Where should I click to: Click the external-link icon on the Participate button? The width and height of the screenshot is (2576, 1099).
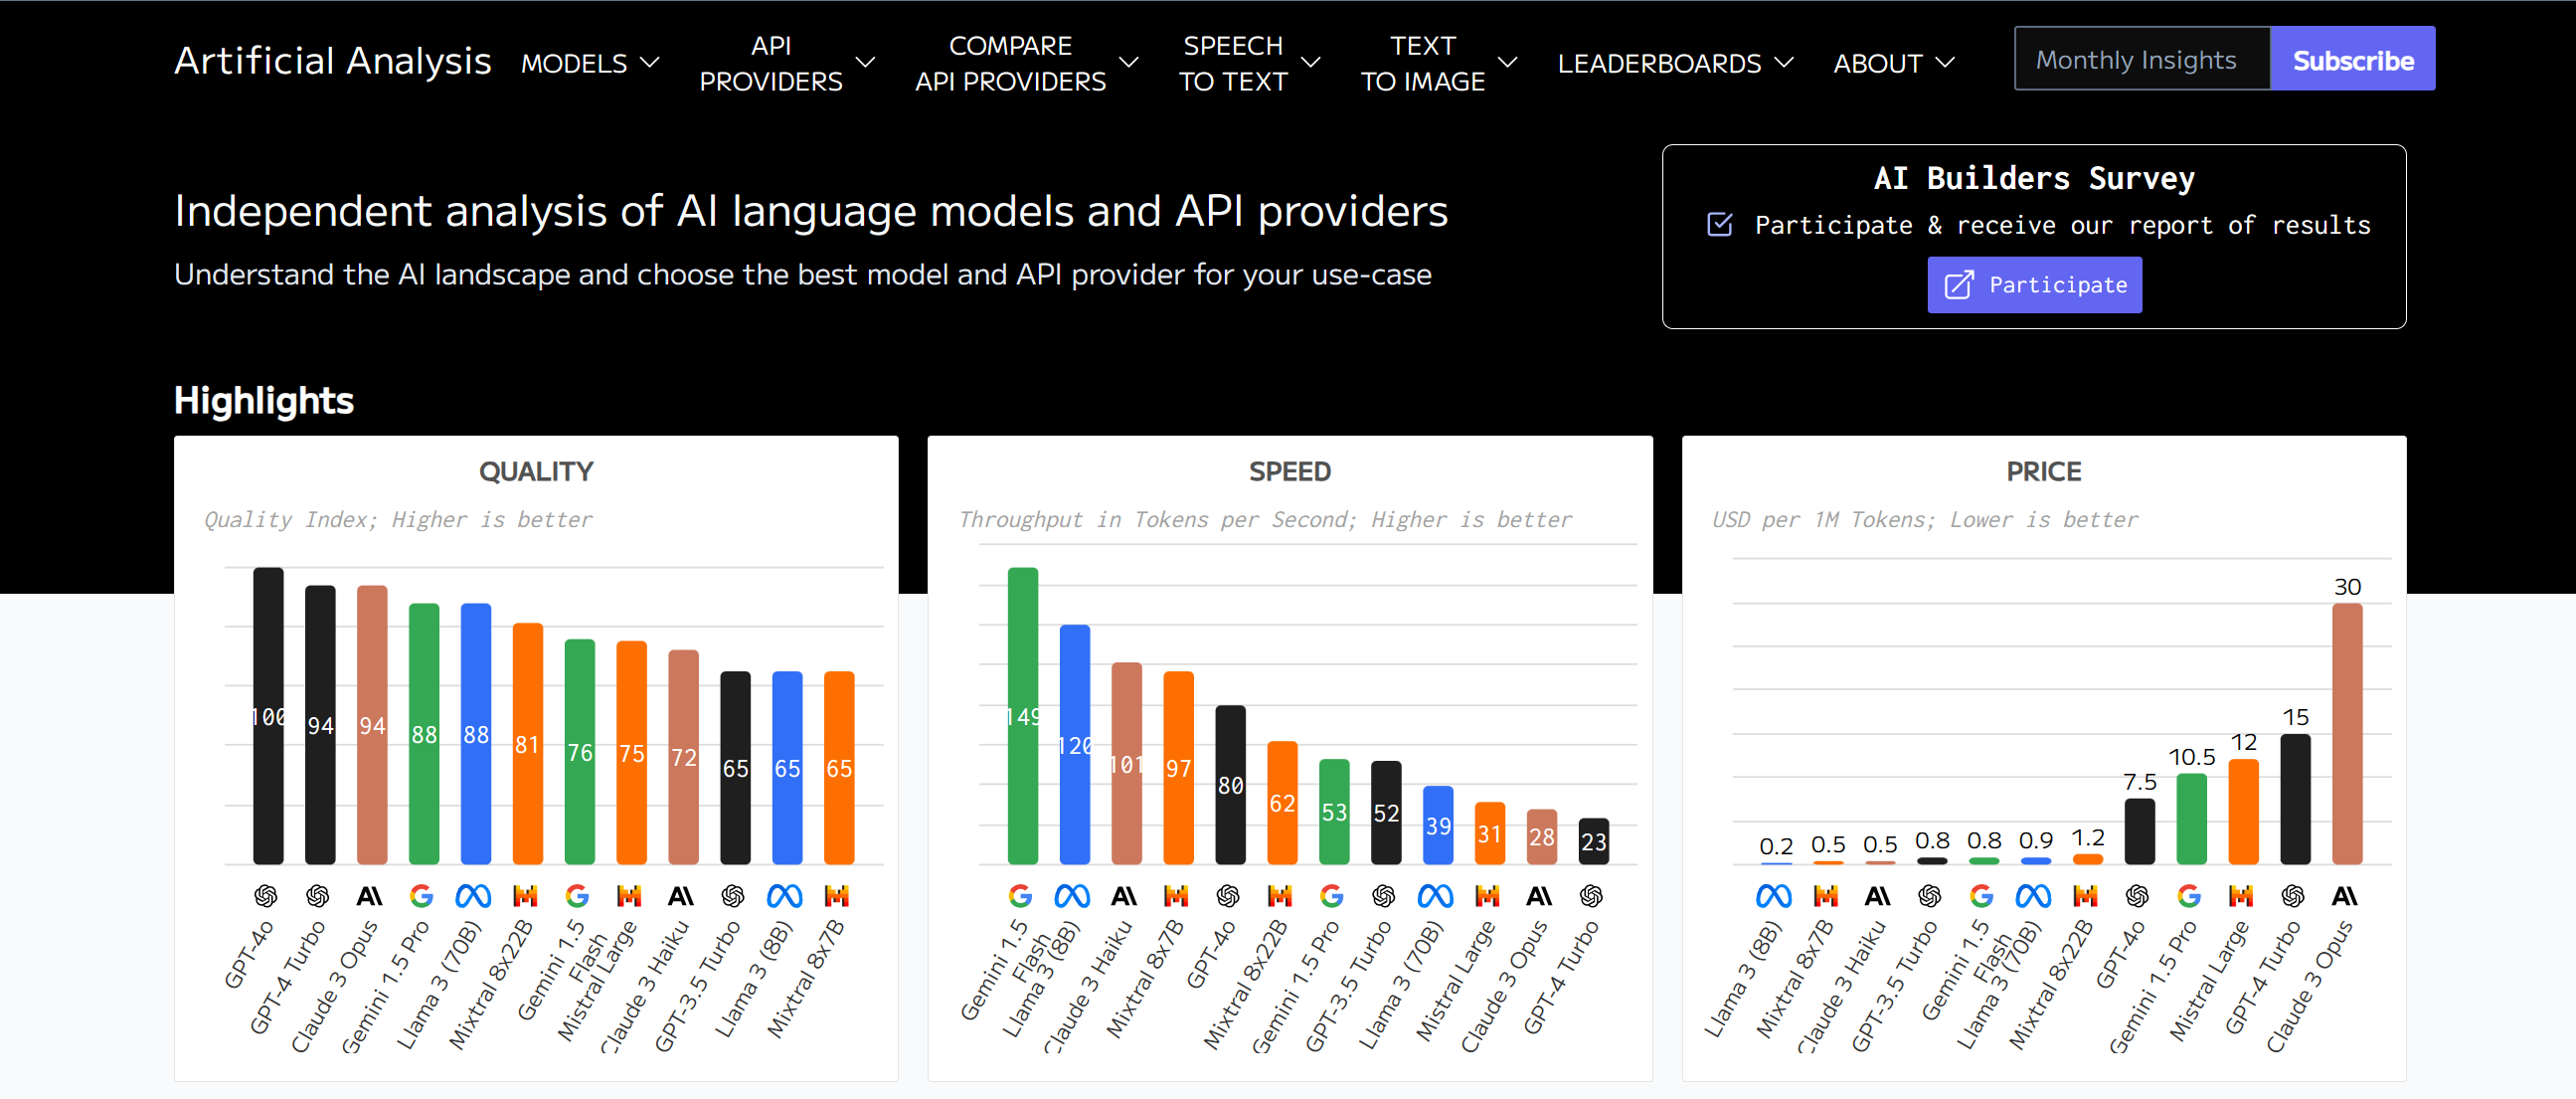[1958, 285]
